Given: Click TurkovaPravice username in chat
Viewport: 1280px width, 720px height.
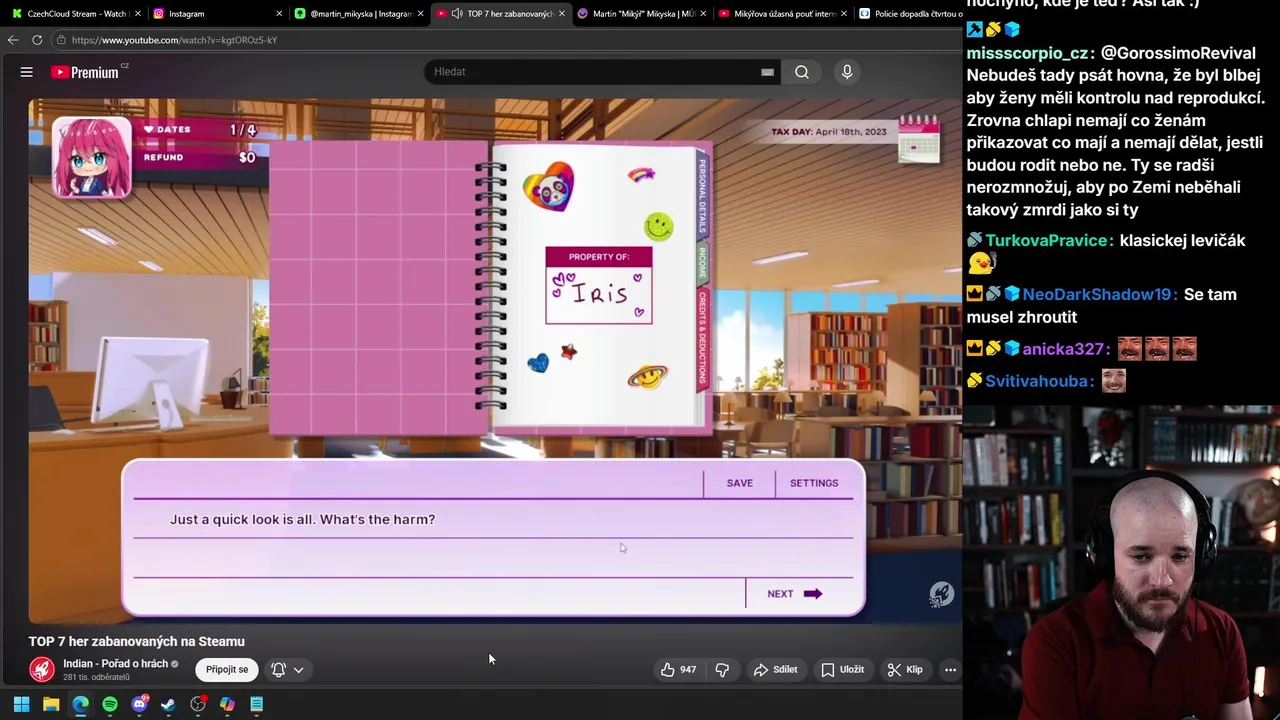Looking at the screenshot, I should click(x=1049, y=240).
